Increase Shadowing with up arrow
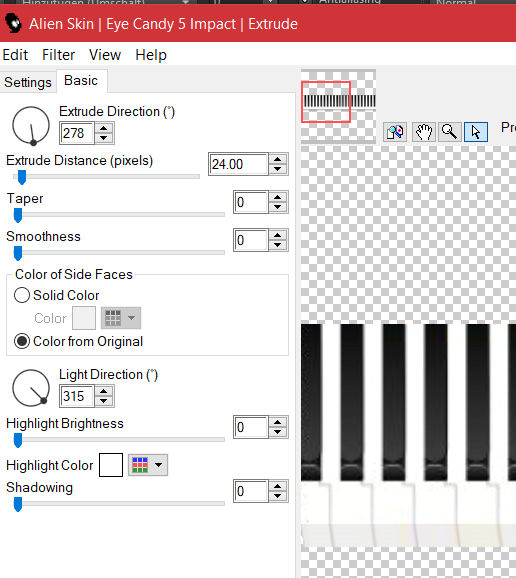Image resolution: width=516 pixels, height=578 pixels. (x=278, y=486)
